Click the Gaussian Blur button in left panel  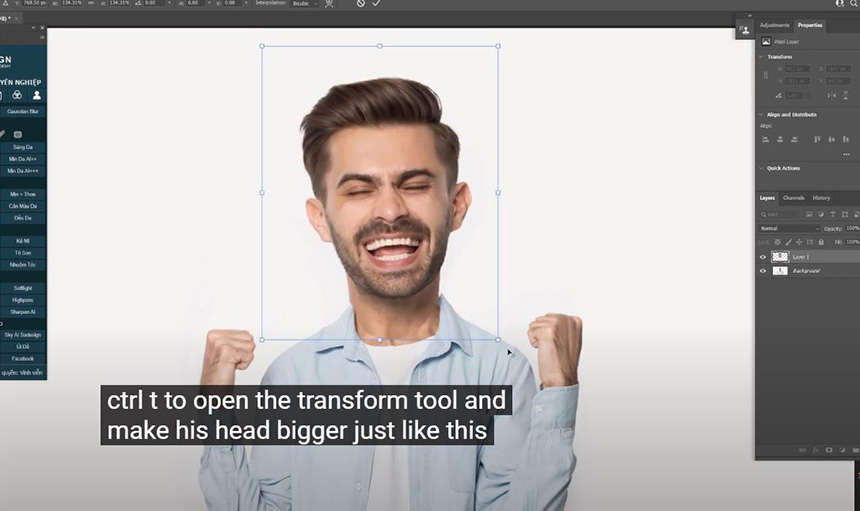tap(23, 112)
